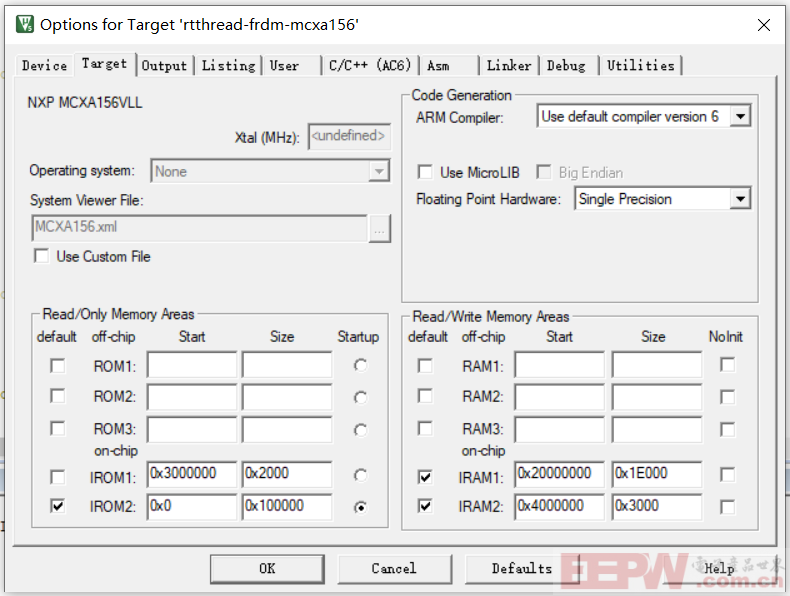Select IROM2 Startup radio button
The width and height of the screenshot is (790, 596).
360,507
